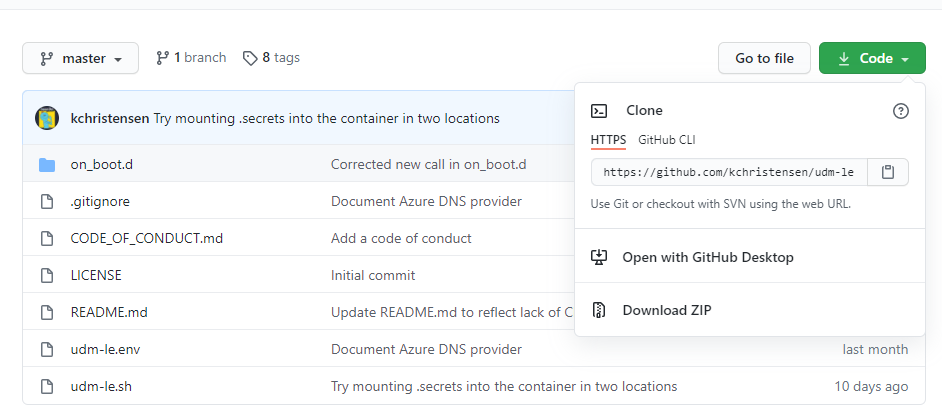Collapse the green Code dropdown
Screen dimensions: 942x413
coord(871,58)
